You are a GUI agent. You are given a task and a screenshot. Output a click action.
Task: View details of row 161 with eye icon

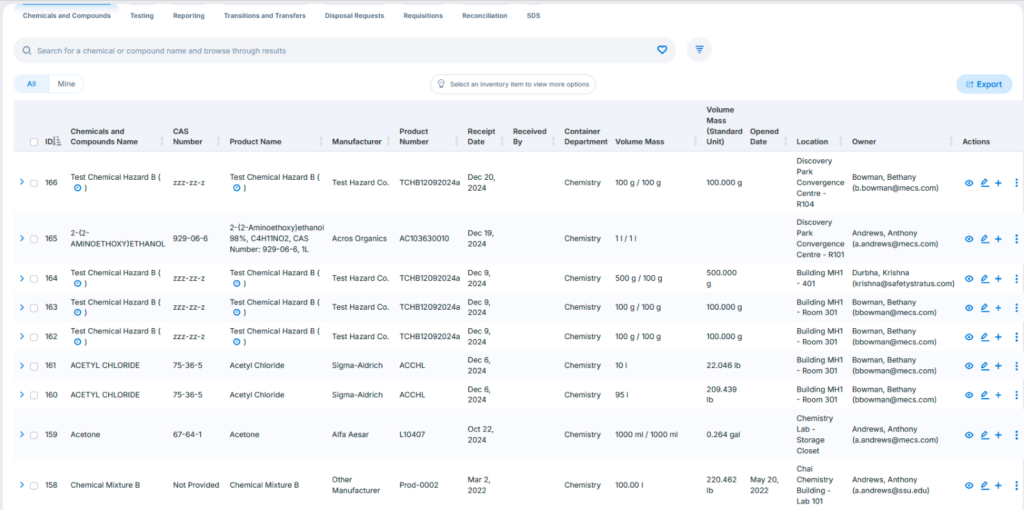(x=969, y=366)
